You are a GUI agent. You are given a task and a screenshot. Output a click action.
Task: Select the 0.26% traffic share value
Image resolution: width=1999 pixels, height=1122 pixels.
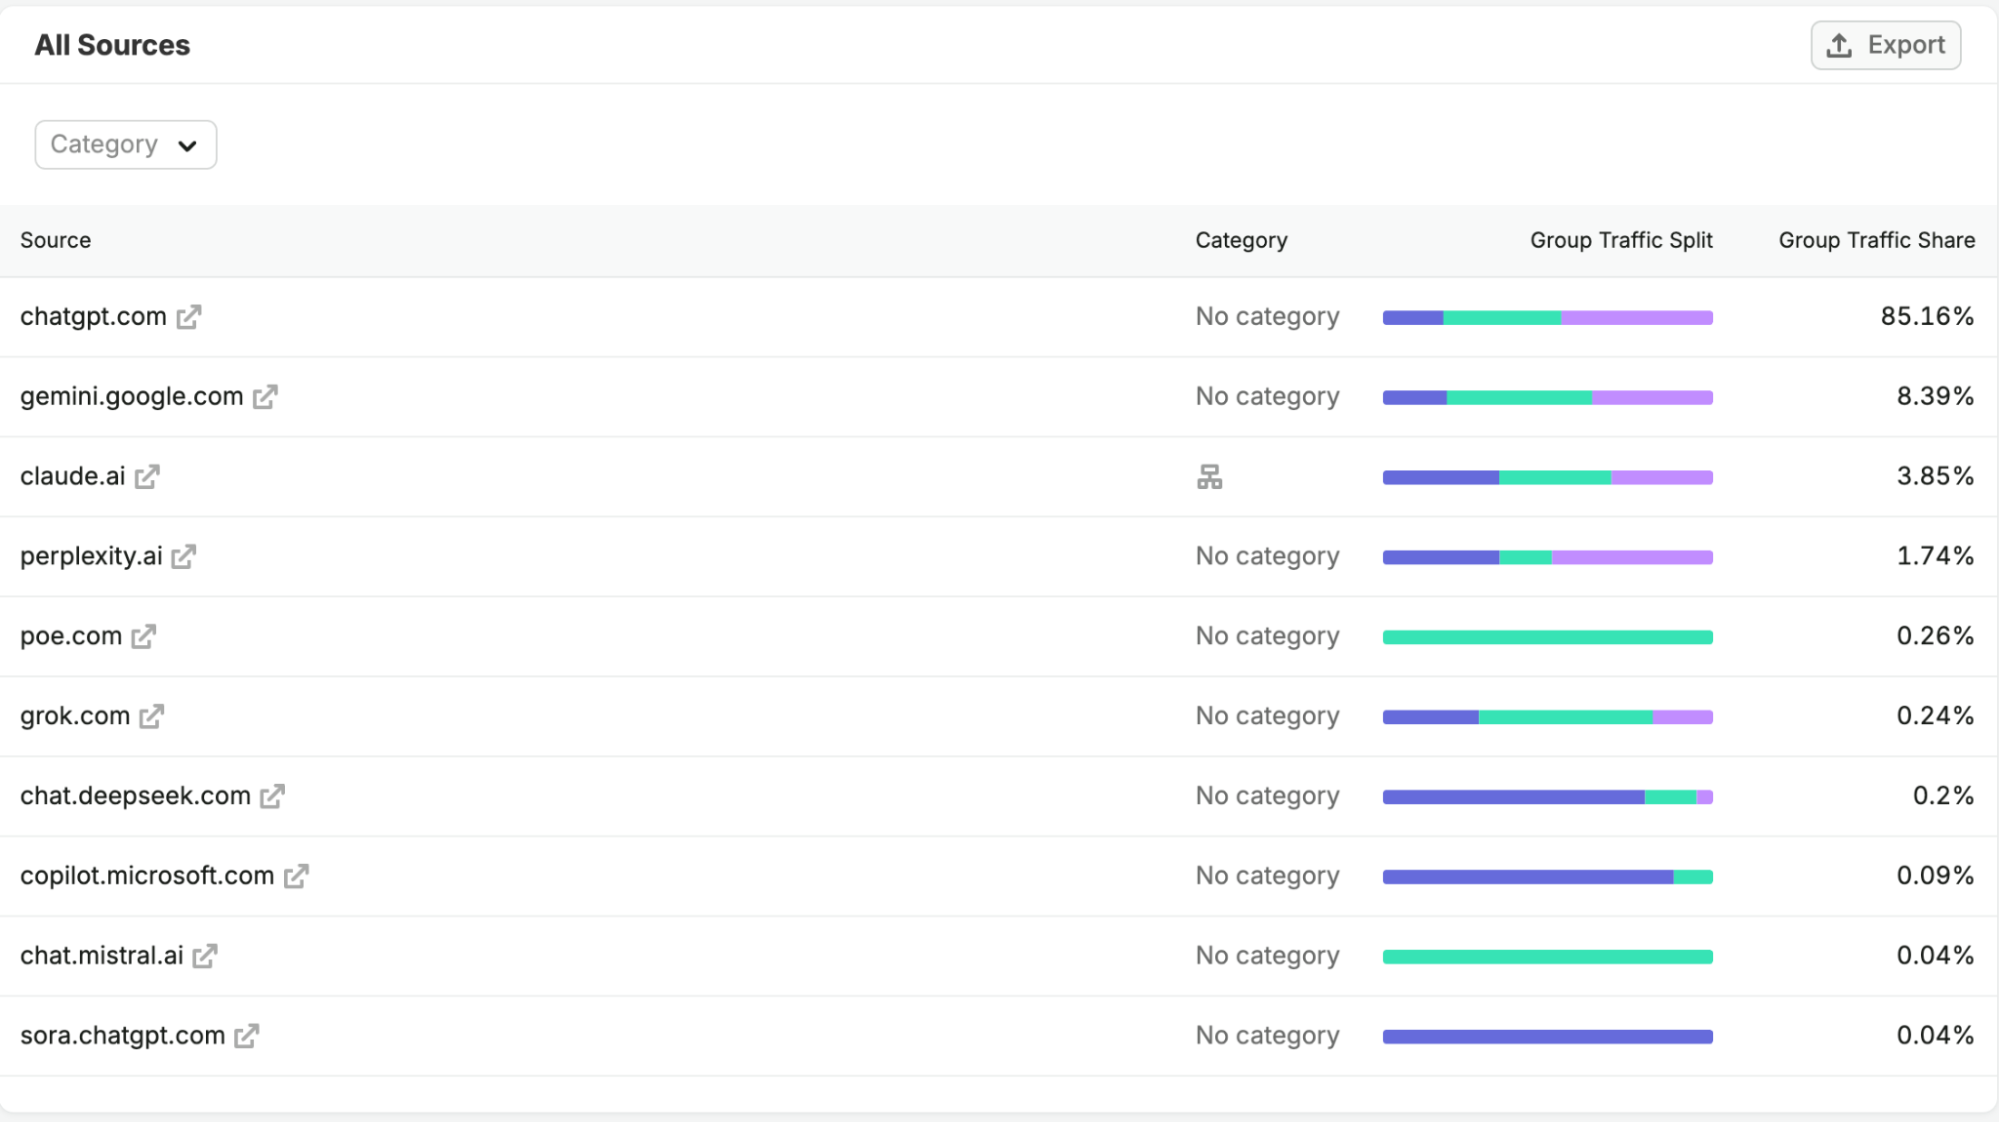(1935, 636)
